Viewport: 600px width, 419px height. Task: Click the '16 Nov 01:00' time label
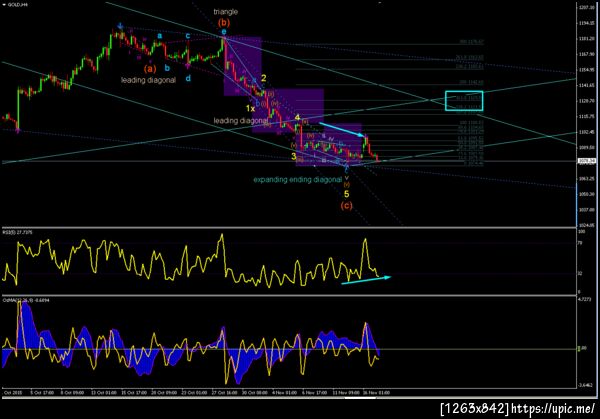pos(377,393)
